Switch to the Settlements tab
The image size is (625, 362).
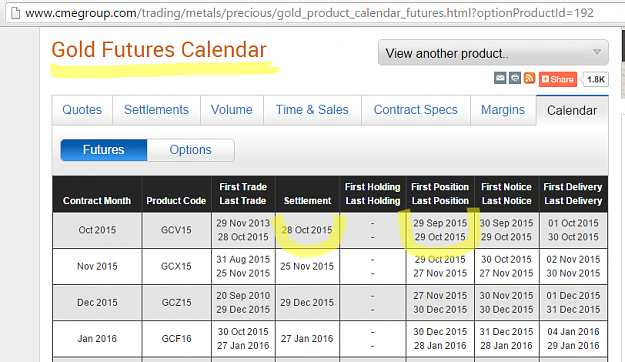pos(156,110)
